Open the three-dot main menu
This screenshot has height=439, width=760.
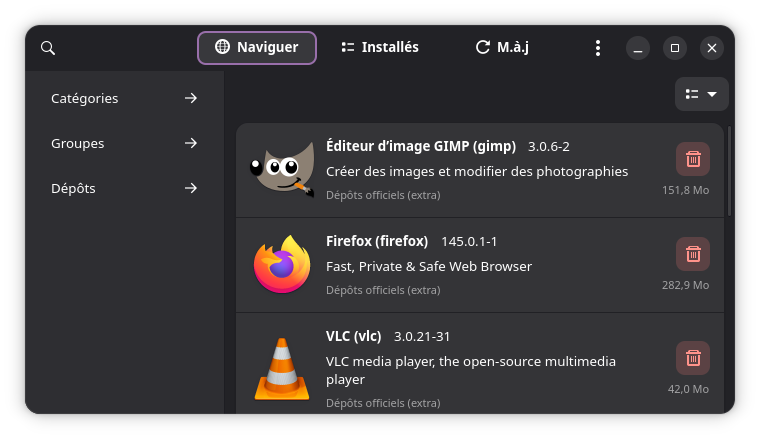click(x=598, y=48)
